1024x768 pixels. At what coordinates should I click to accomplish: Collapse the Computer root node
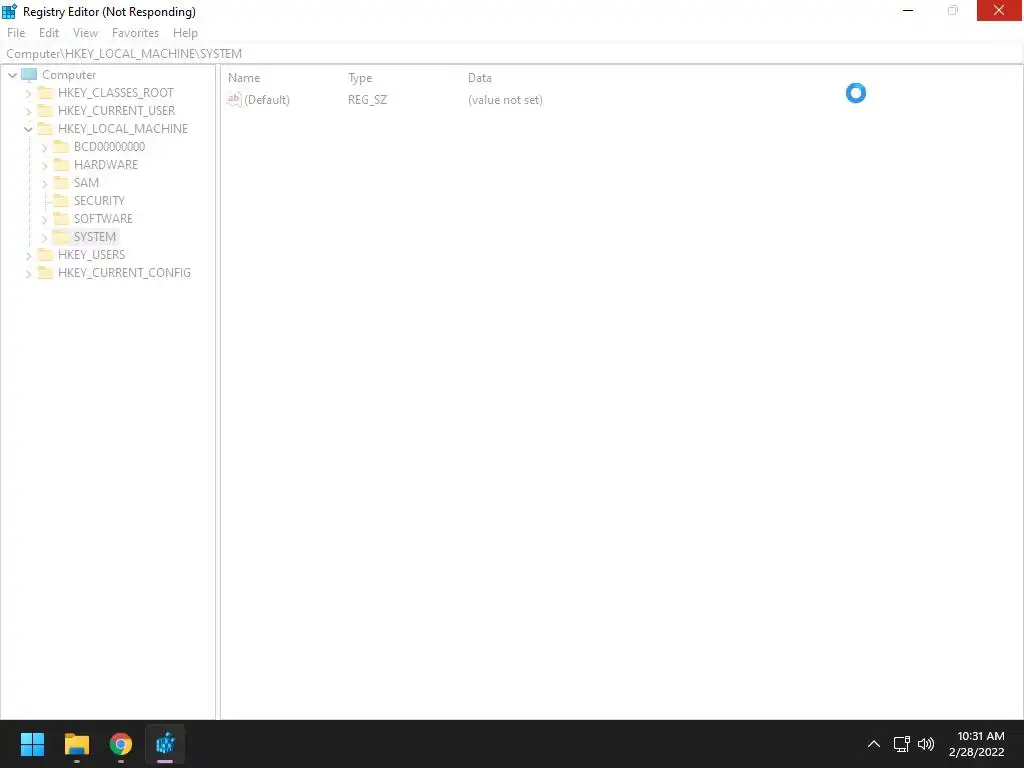[12, 75]
